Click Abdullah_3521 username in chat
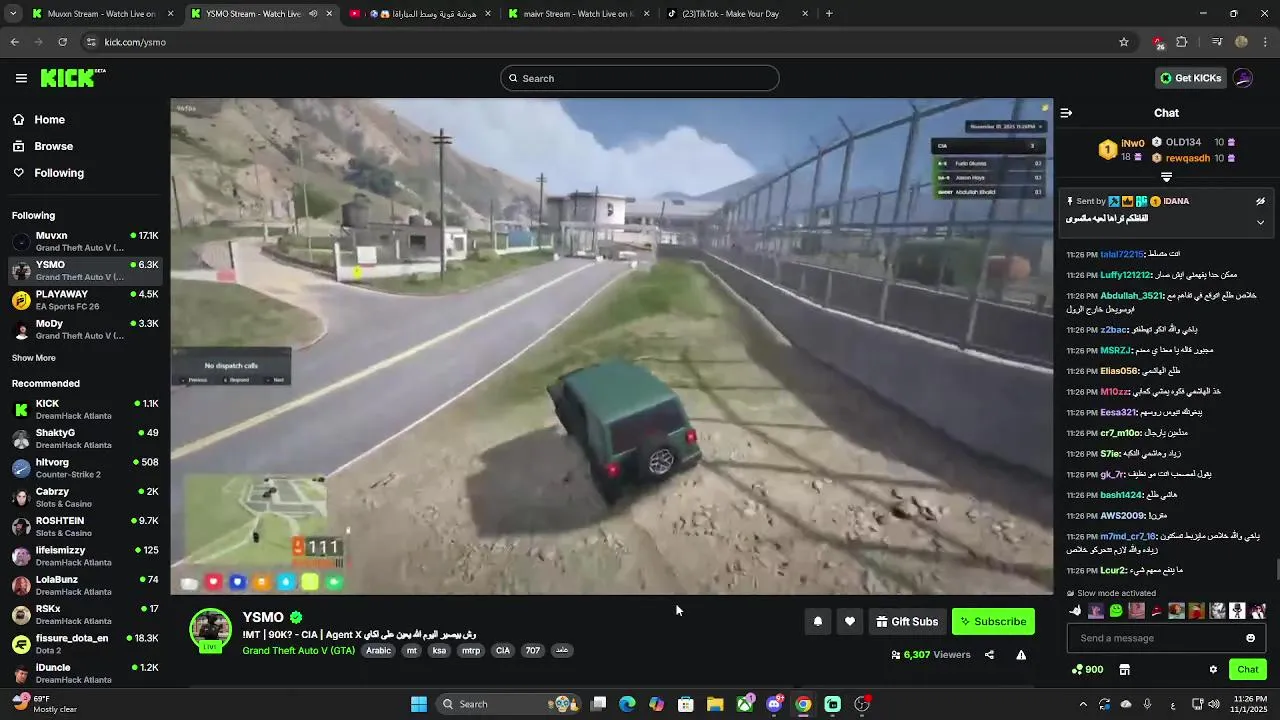1280x720 pixels. click(1131, 296)
